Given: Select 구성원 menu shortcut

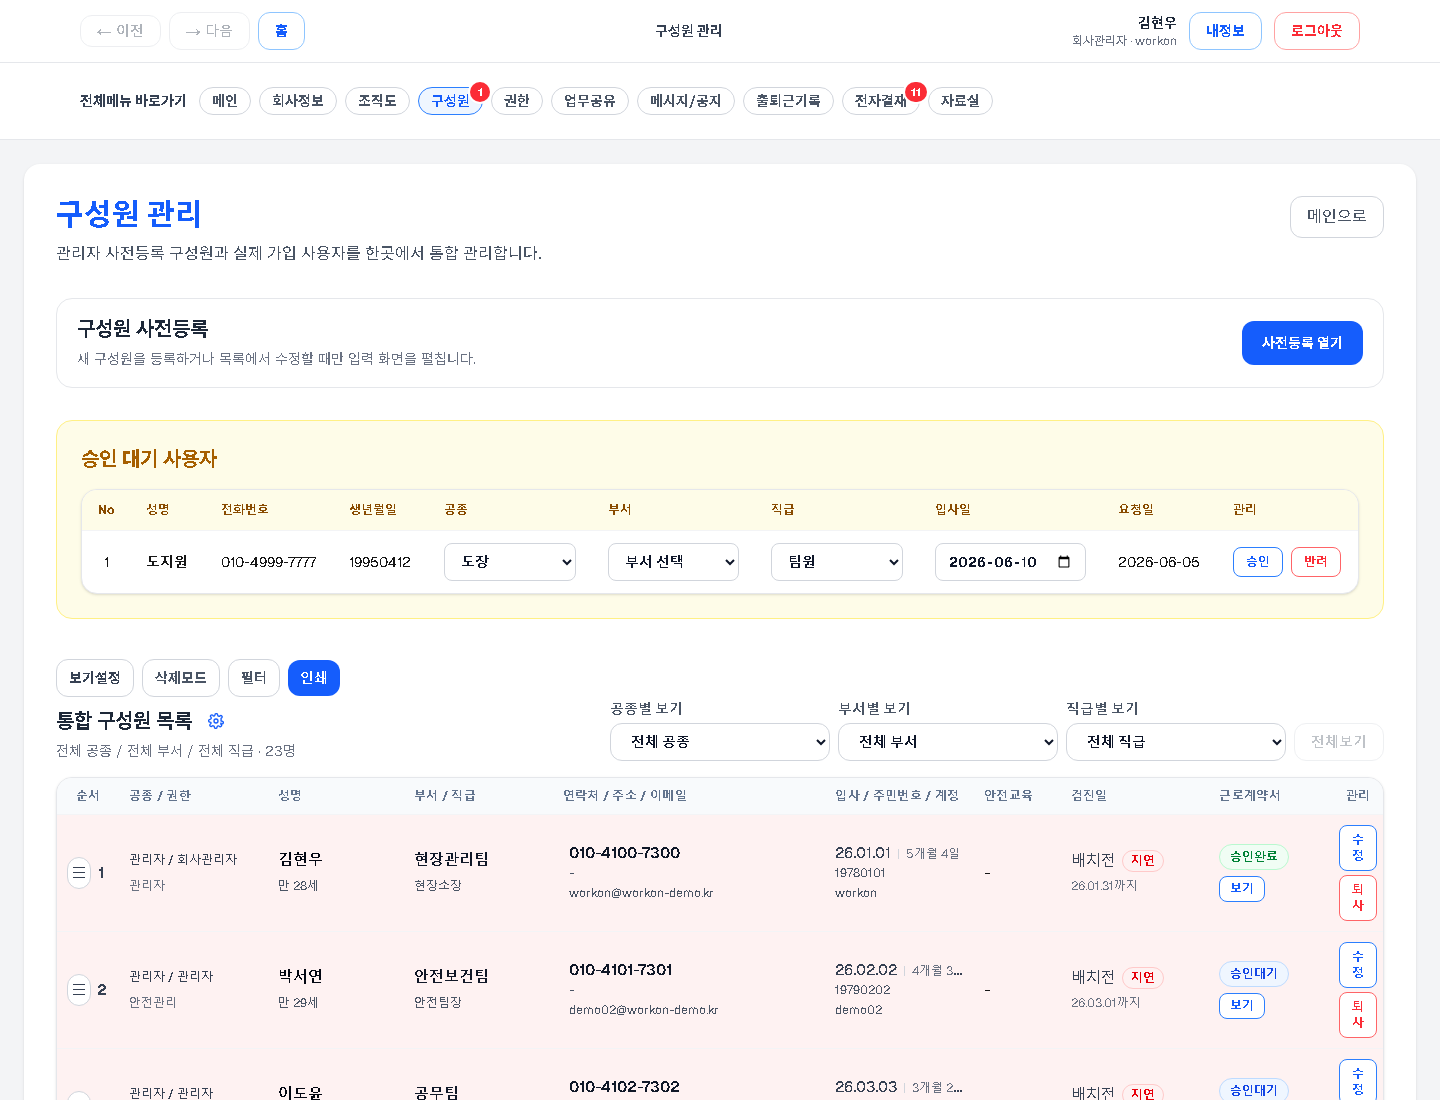Looking at the screenshot, I should click(x=450, y=101).
